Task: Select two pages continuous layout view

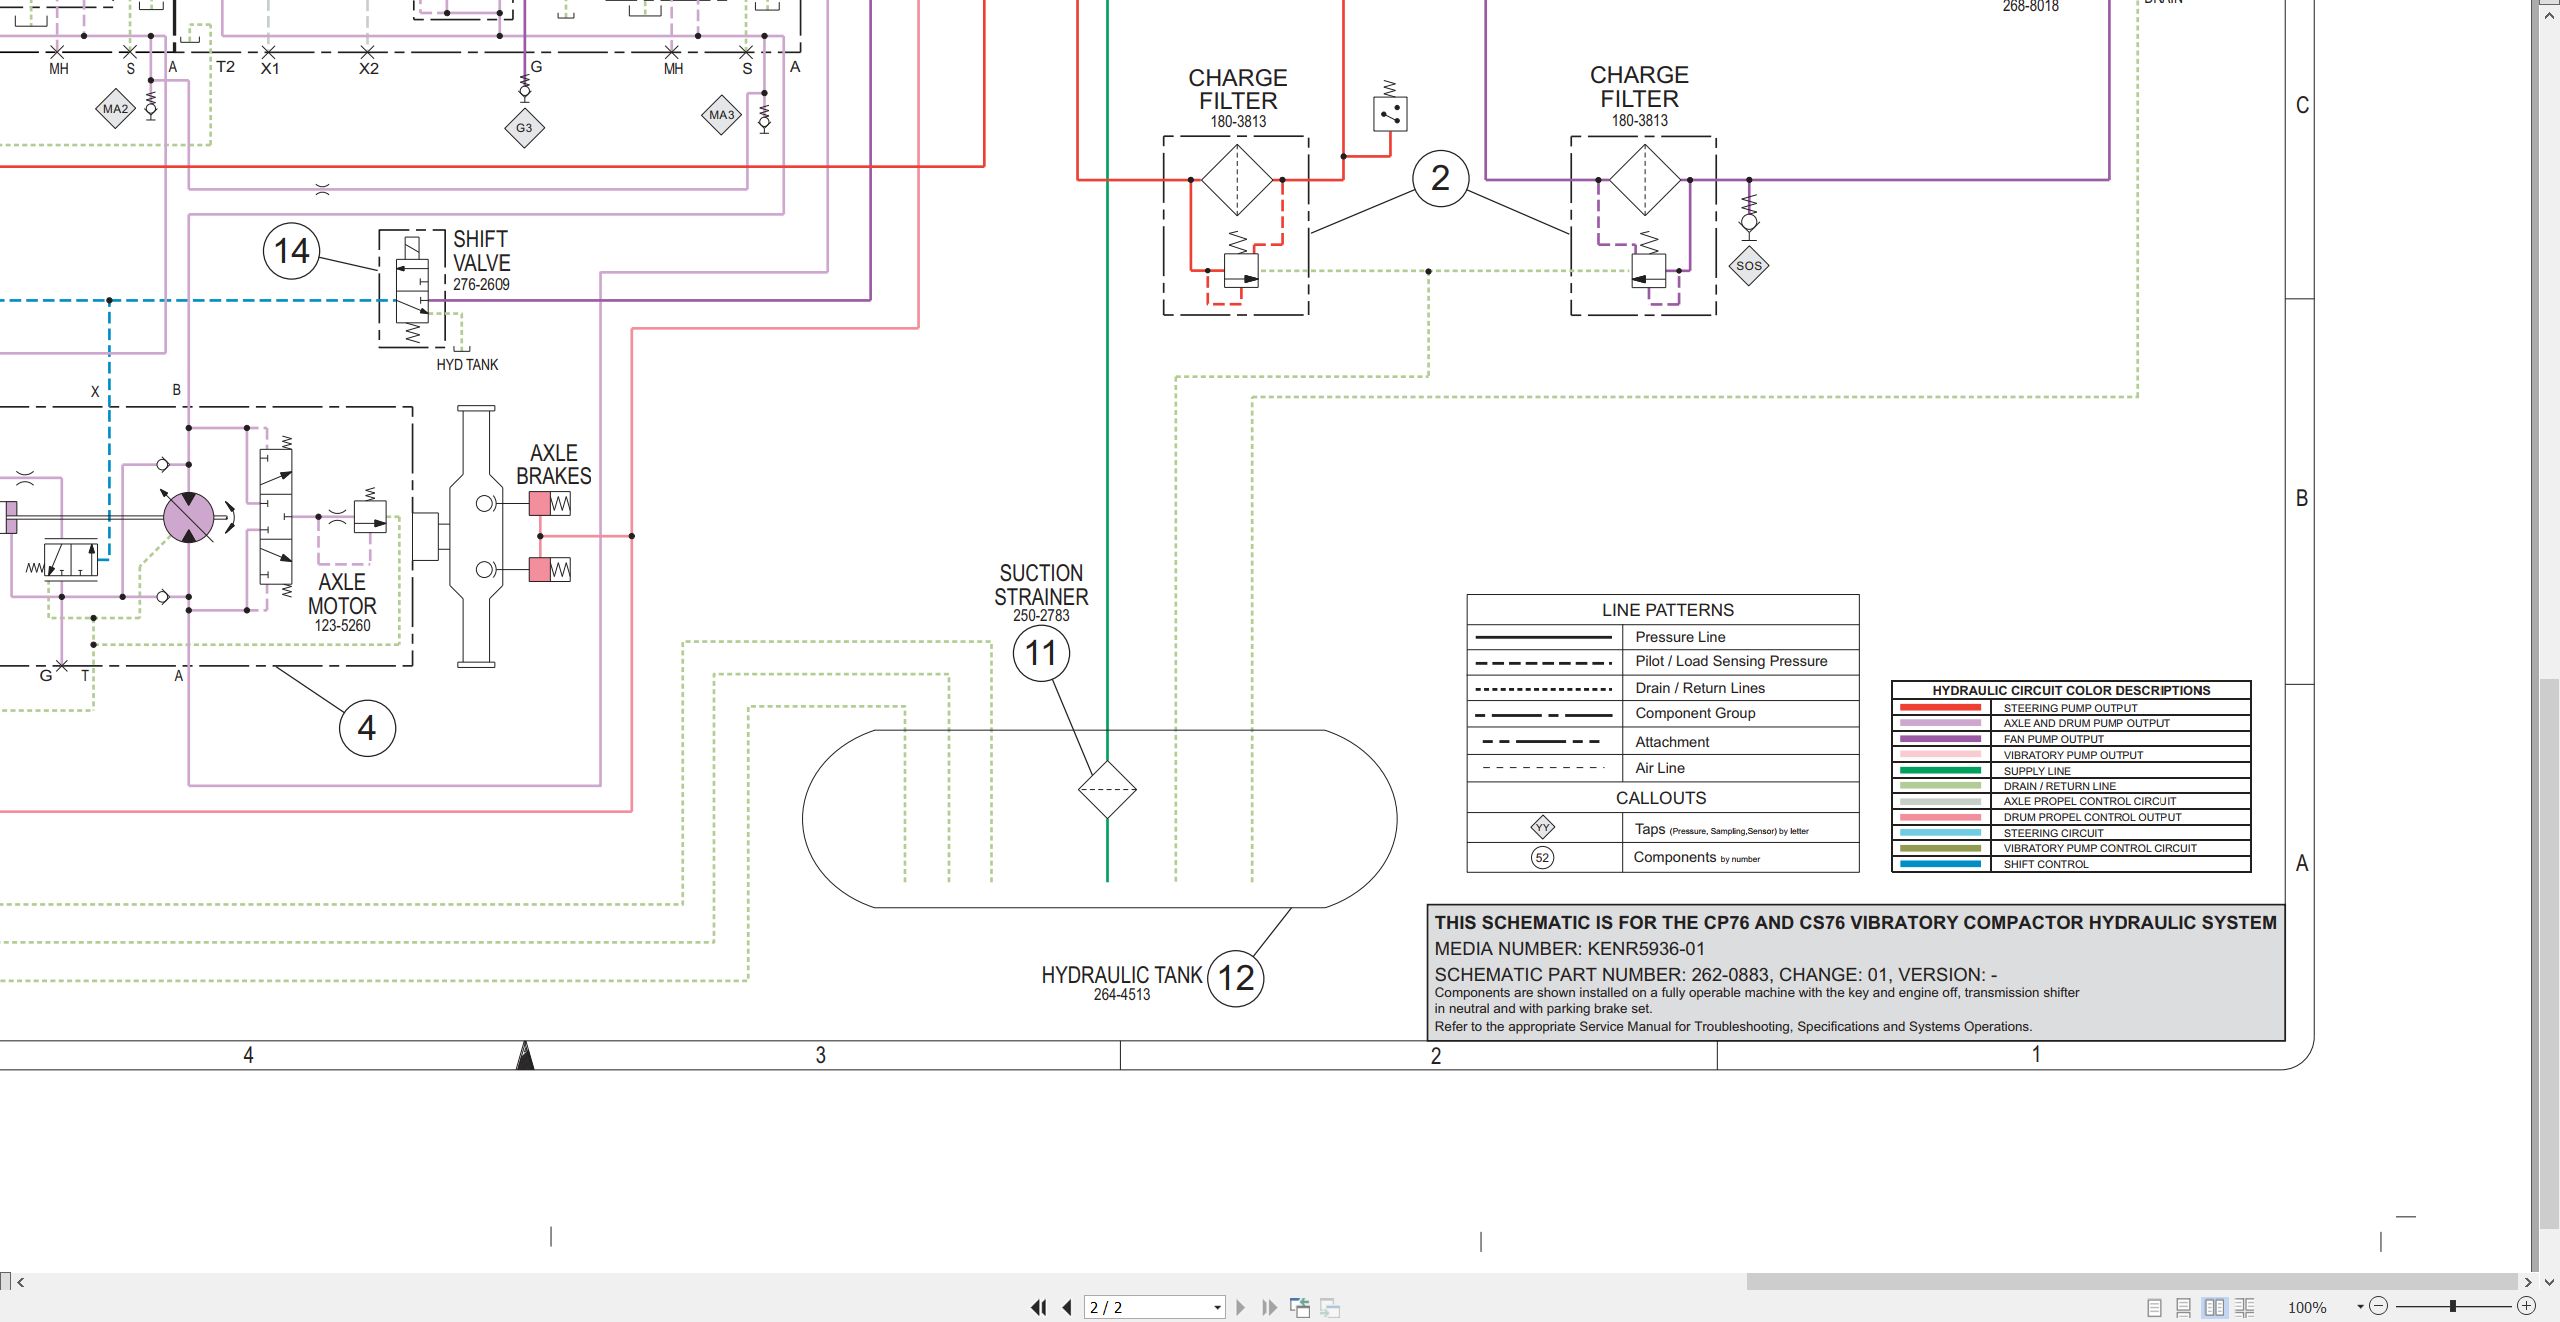Action: pyautogui.click(x=2245, y=1307)
